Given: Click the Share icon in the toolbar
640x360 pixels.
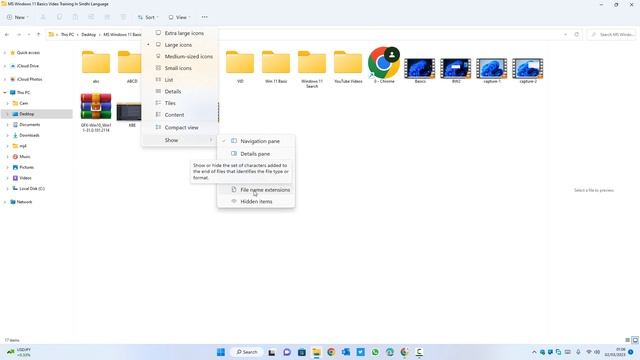Looking at the screenshot, I should (x=107, y=17).
